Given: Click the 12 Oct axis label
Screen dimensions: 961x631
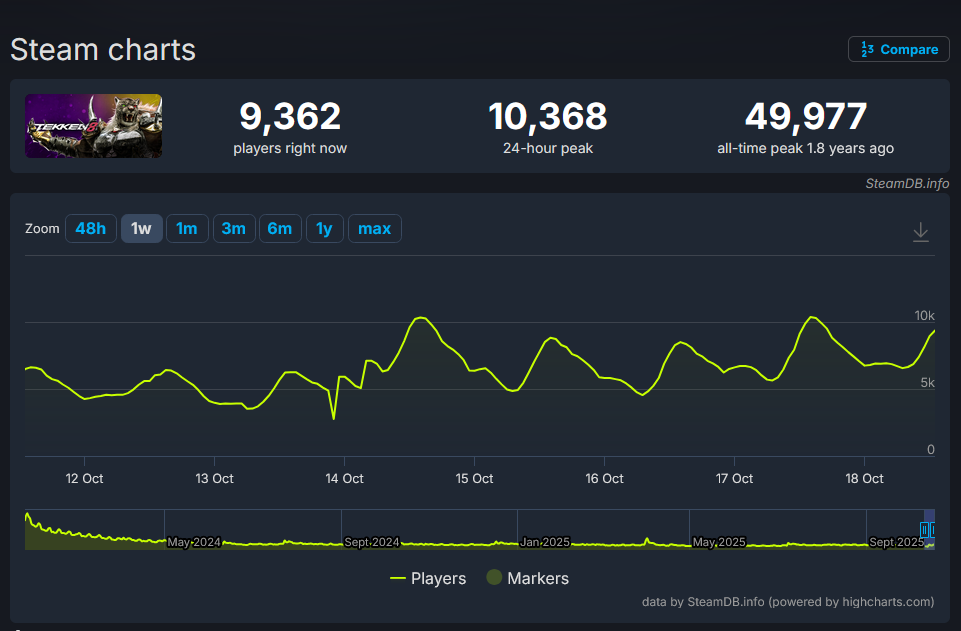Looking at the screenshot, I should click(85, 478).
